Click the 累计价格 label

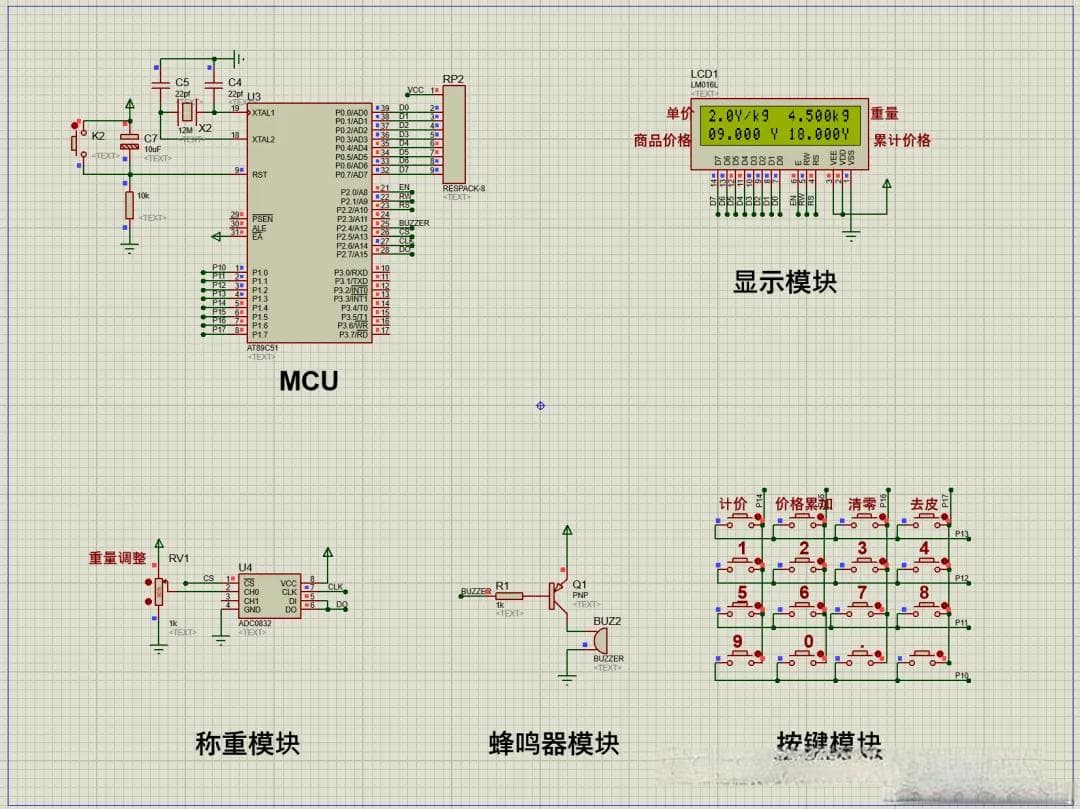(x=902, y=140)
